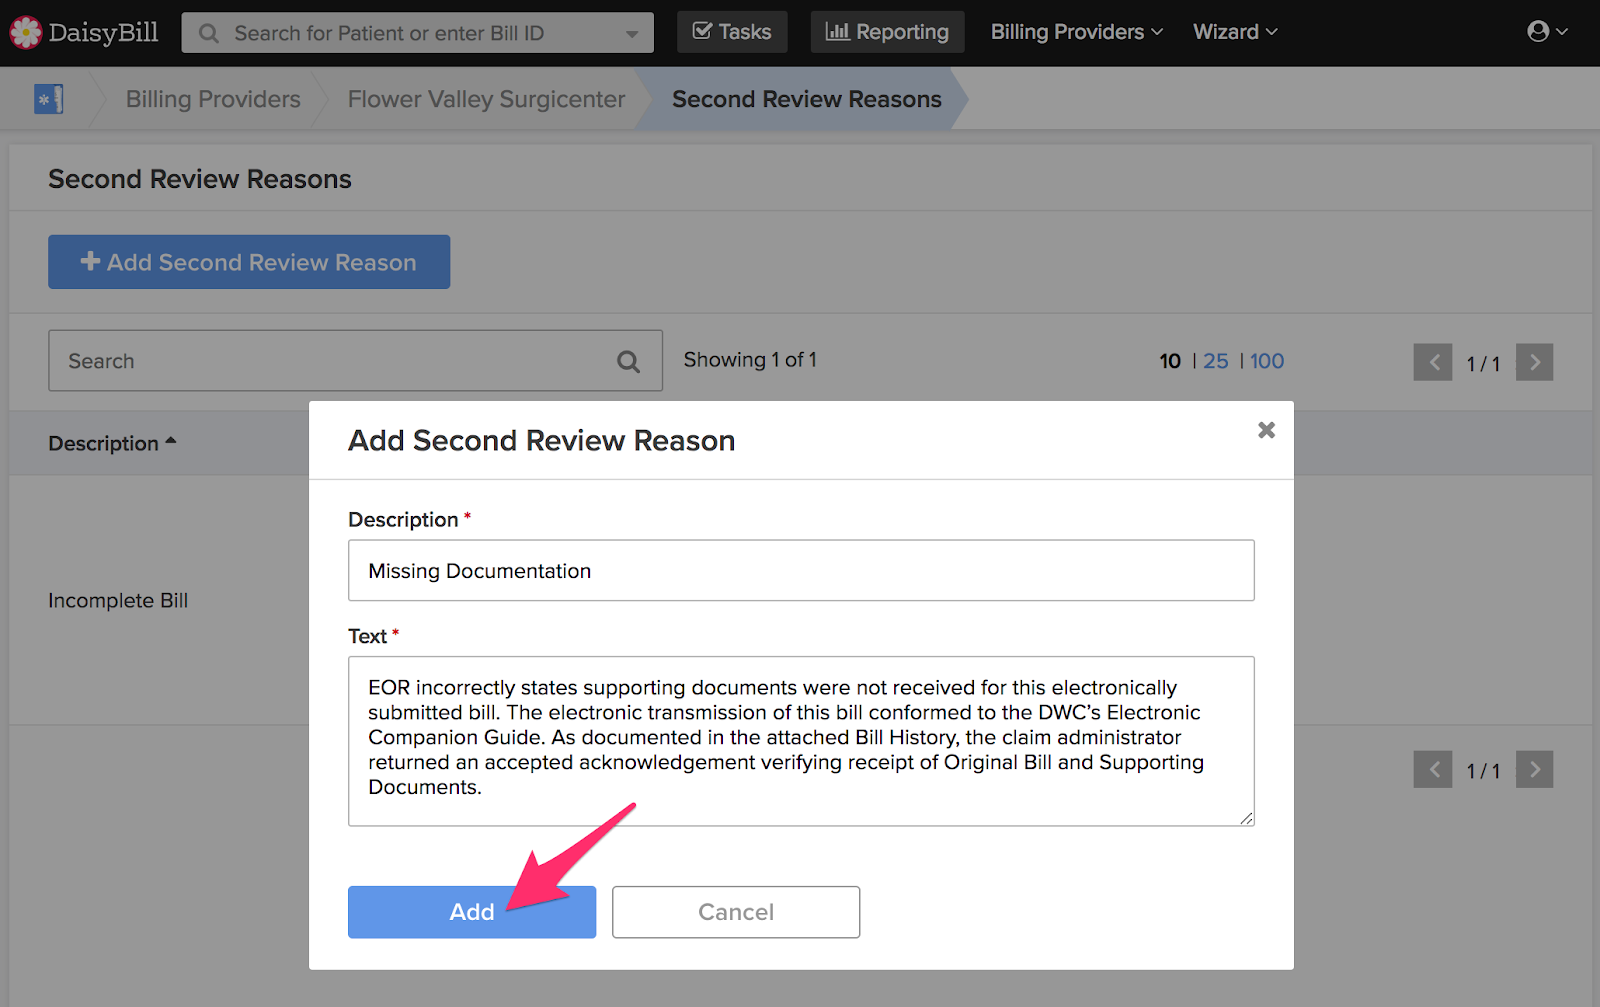Image resolution: width=1600 pixels, height=1007 pixels.
Task: Click the Second Review Reasons page heading
Action: point(200,179)
